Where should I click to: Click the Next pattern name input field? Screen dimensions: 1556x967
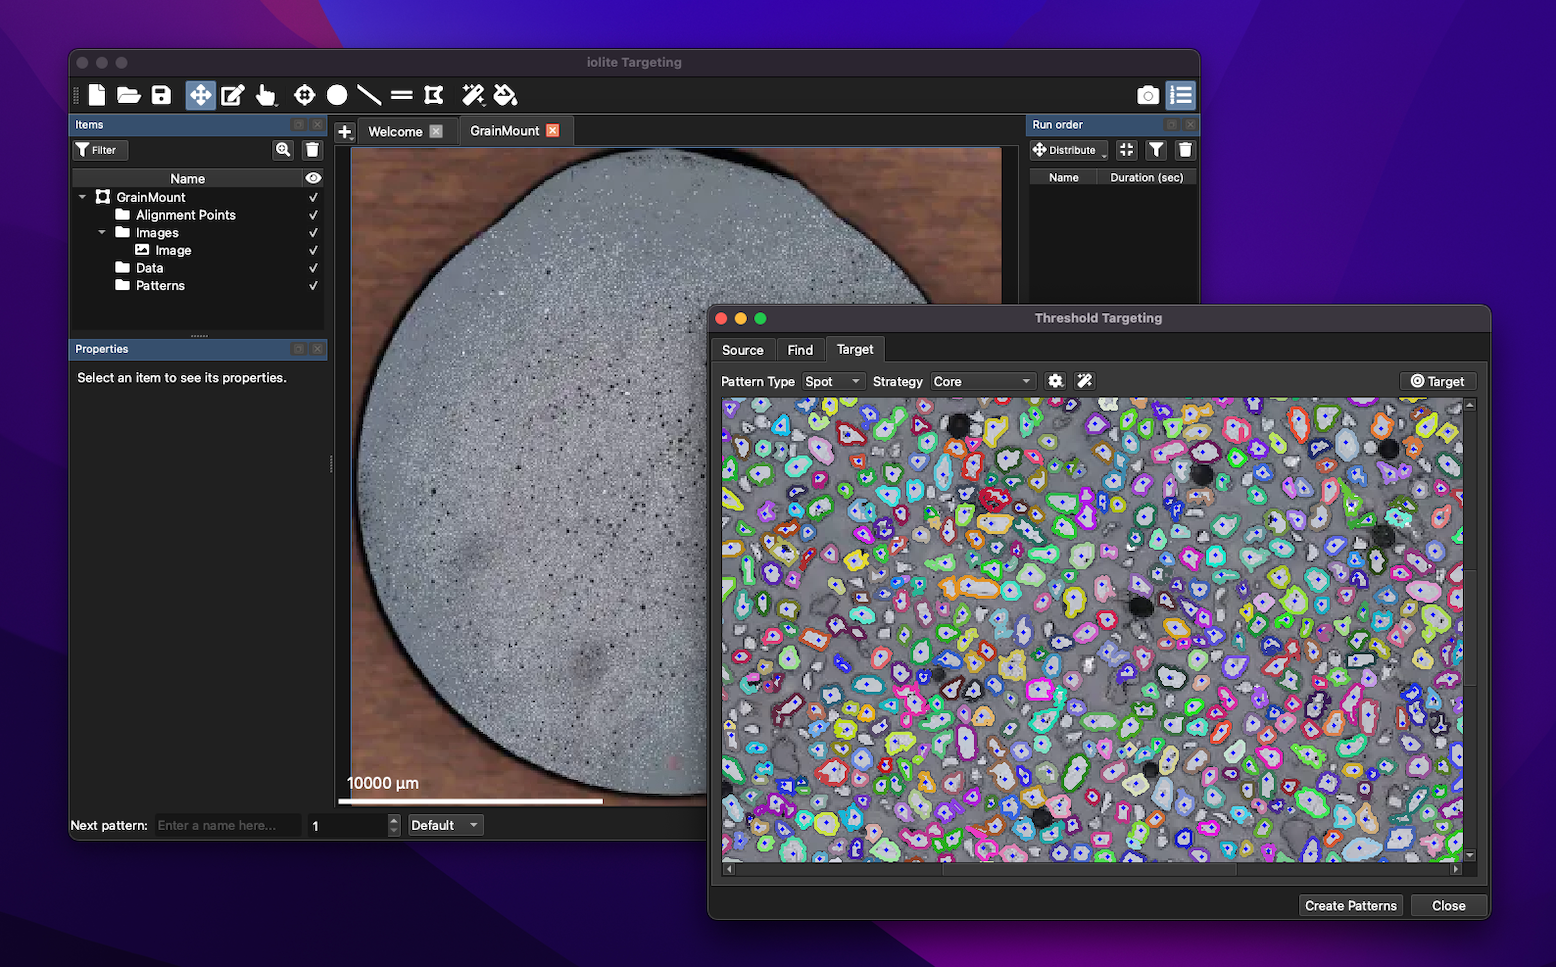[x=227, y=825]
